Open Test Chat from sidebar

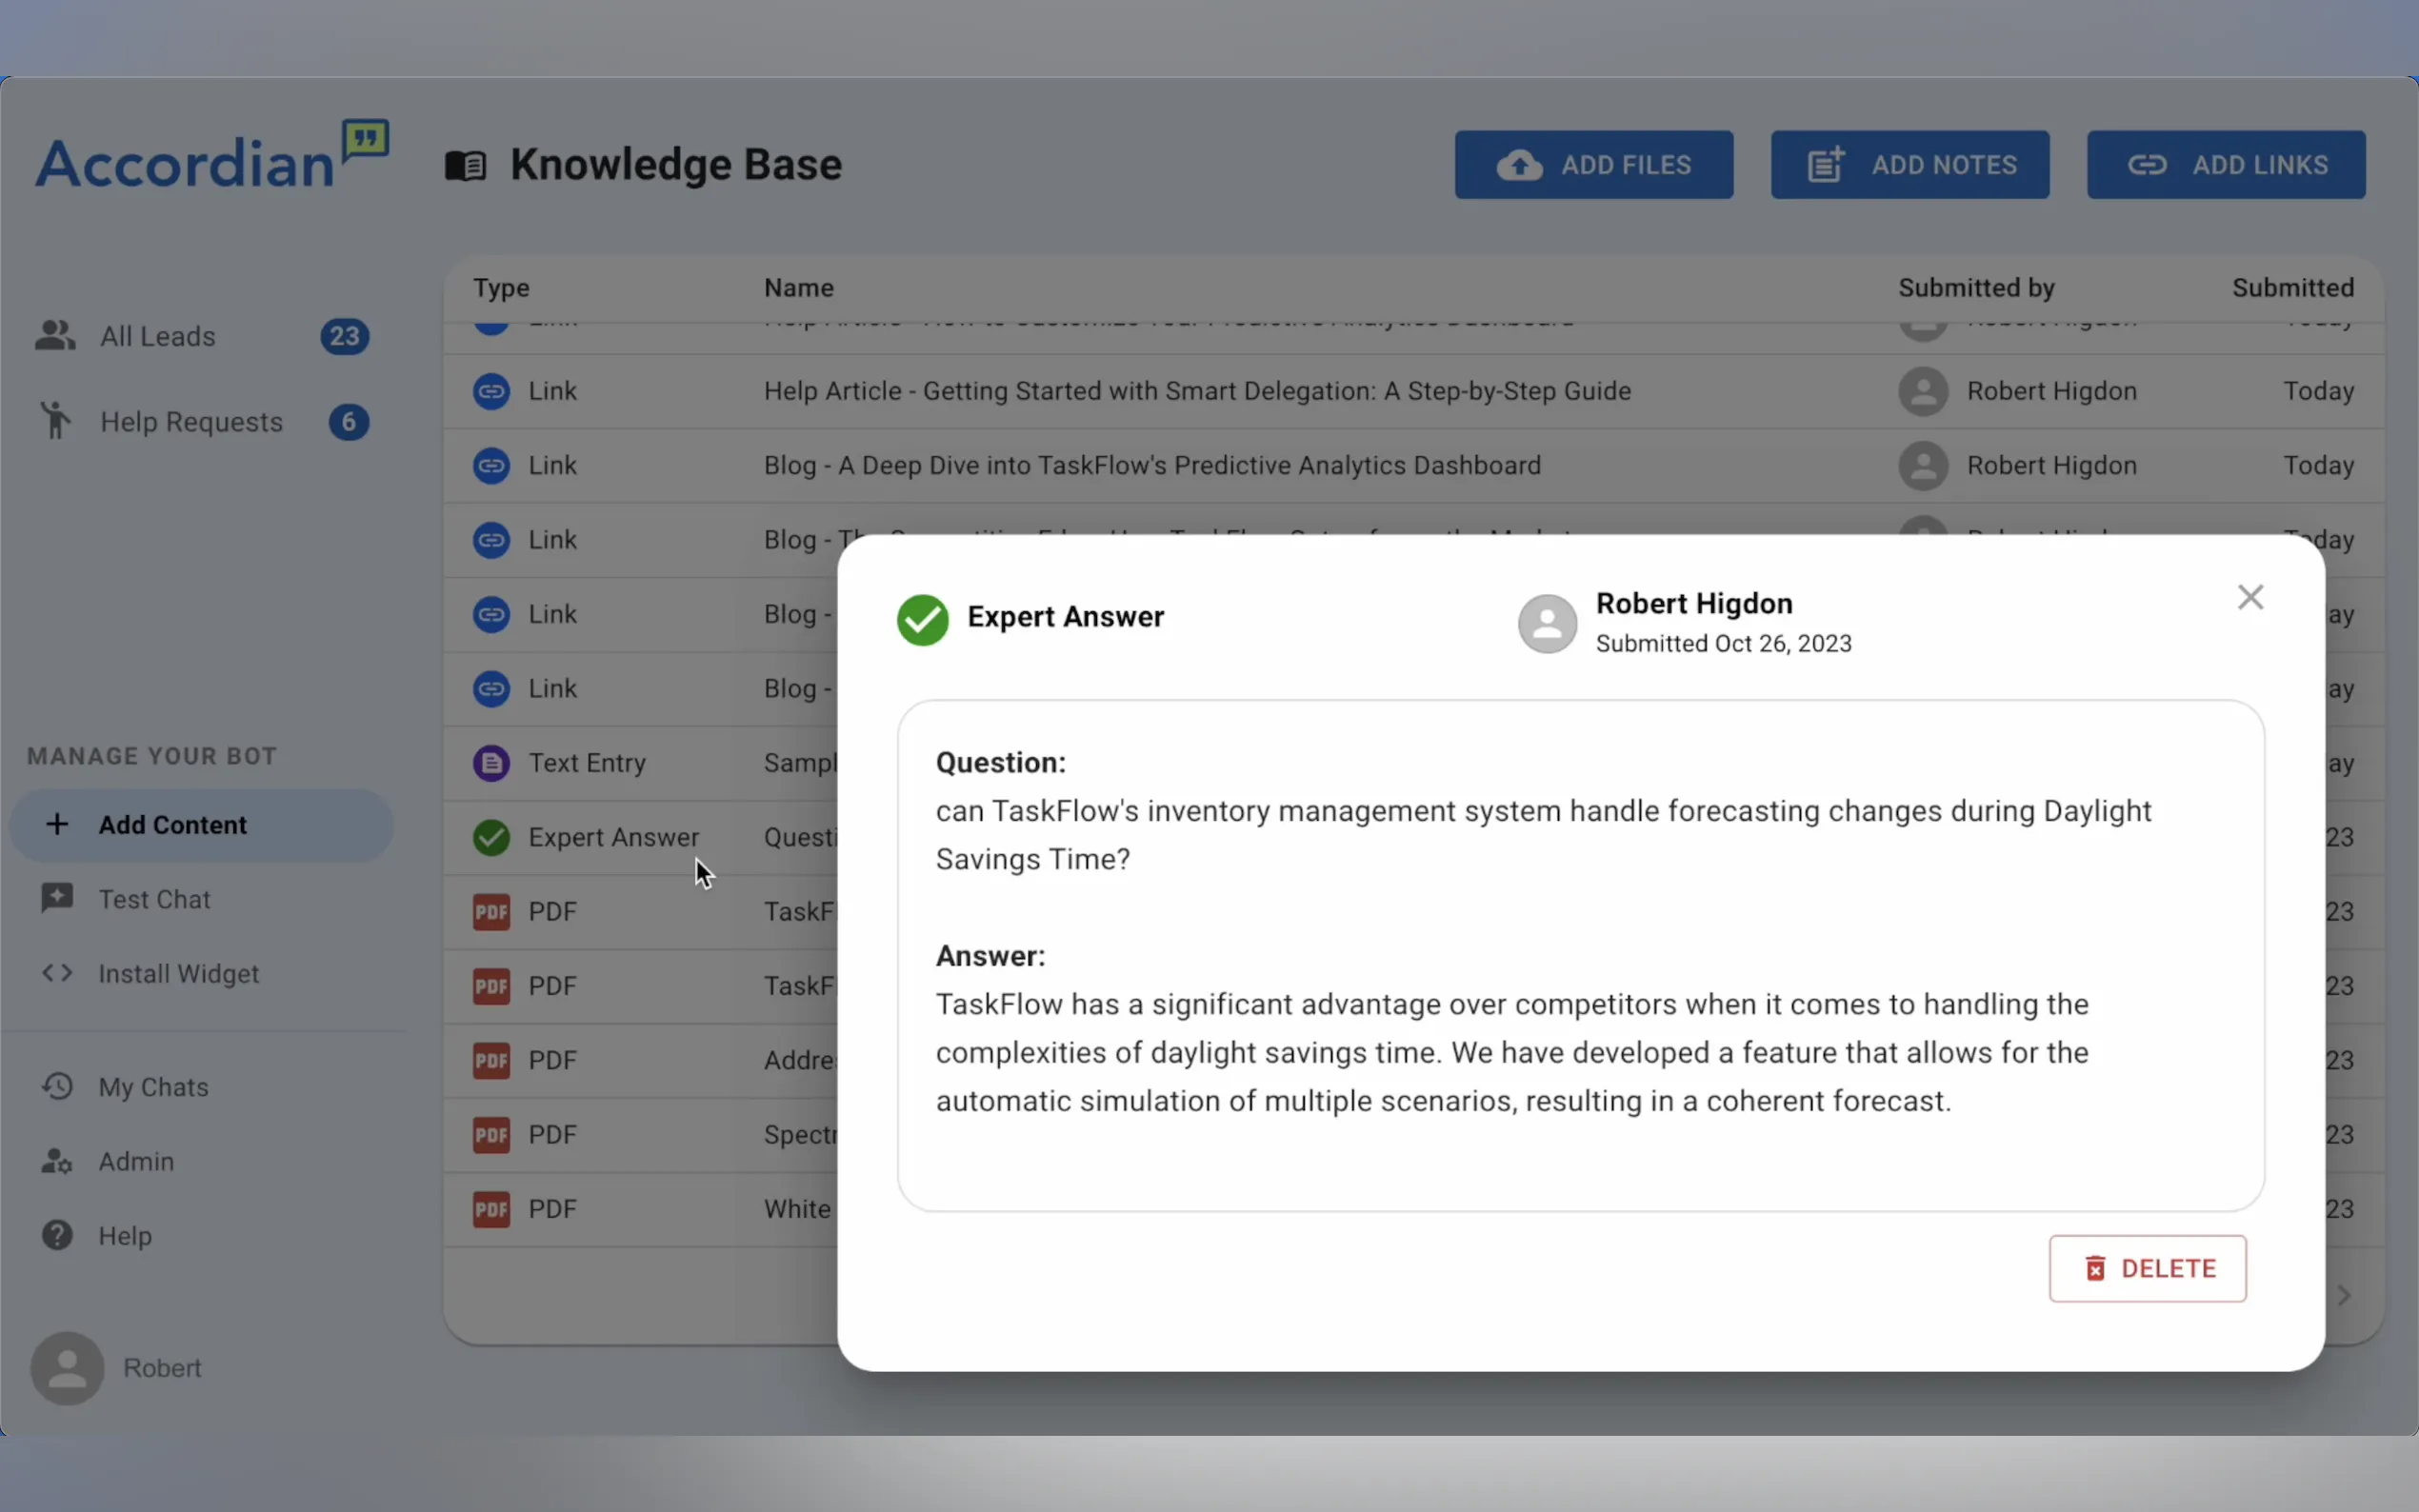[154, 899]
